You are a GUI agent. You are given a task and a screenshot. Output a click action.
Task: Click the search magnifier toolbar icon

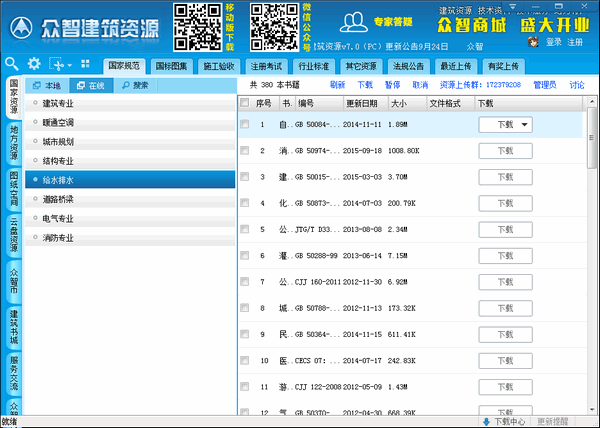pos(13,63)
